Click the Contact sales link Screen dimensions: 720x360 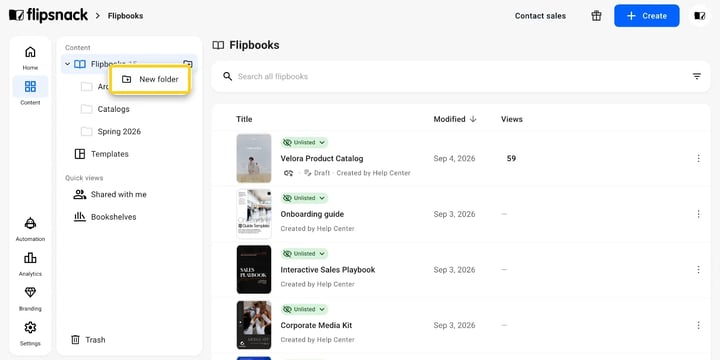pos(540,16)
